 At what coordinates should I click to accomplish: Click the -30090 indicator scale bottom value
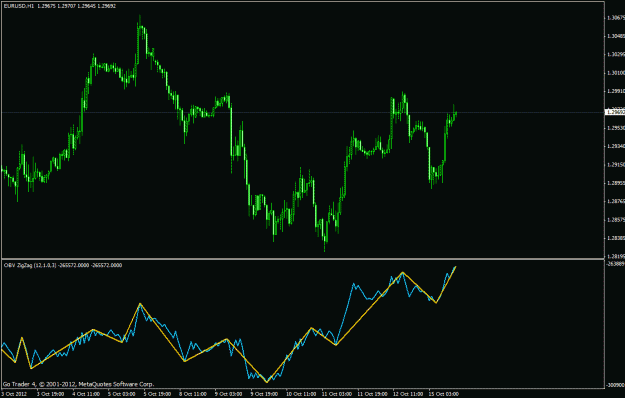(616, 385)
